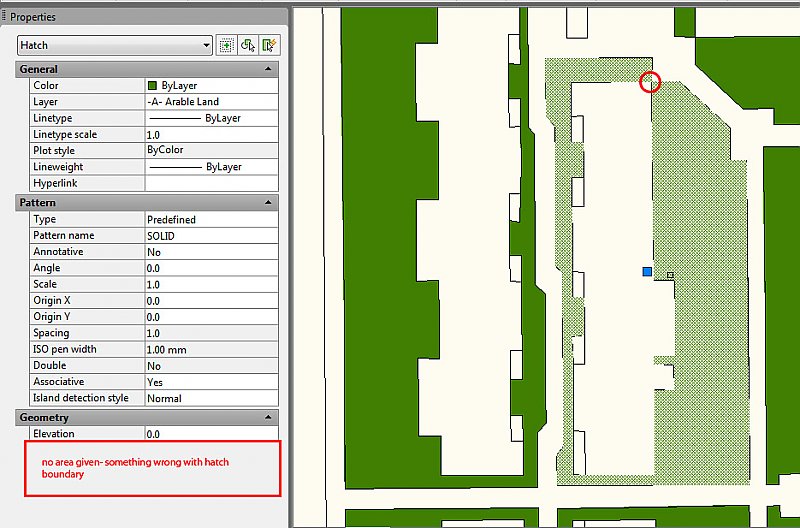Click the Select Objects icon
The width and height of the screenshot is (800, 528).
pyautogui.click(x=247, y=45)
